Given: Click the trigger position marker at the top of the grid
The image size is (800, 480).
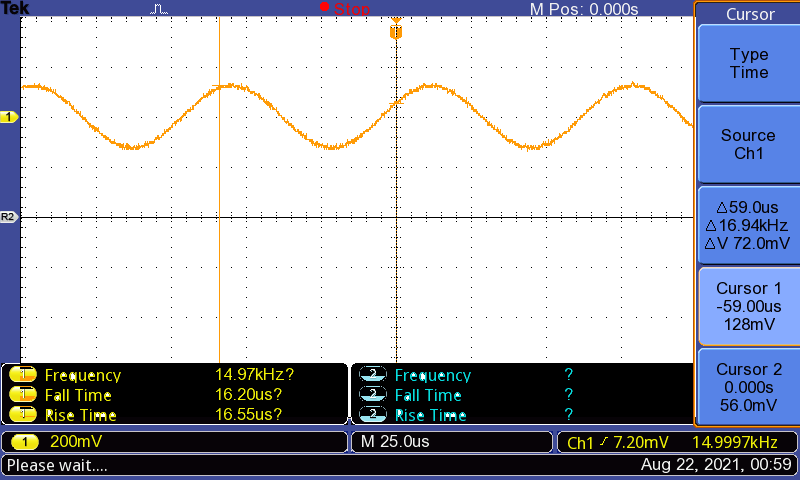Looking at the screenshot, I should coord(396,29).
